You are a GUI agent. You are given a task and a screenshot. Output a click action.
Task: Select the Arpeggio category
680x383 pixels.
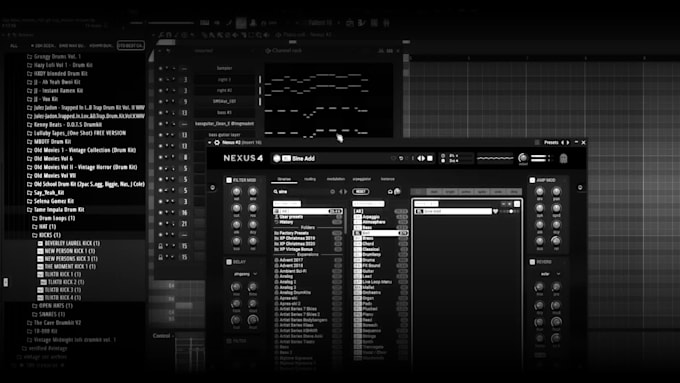[x=381, y=216]
